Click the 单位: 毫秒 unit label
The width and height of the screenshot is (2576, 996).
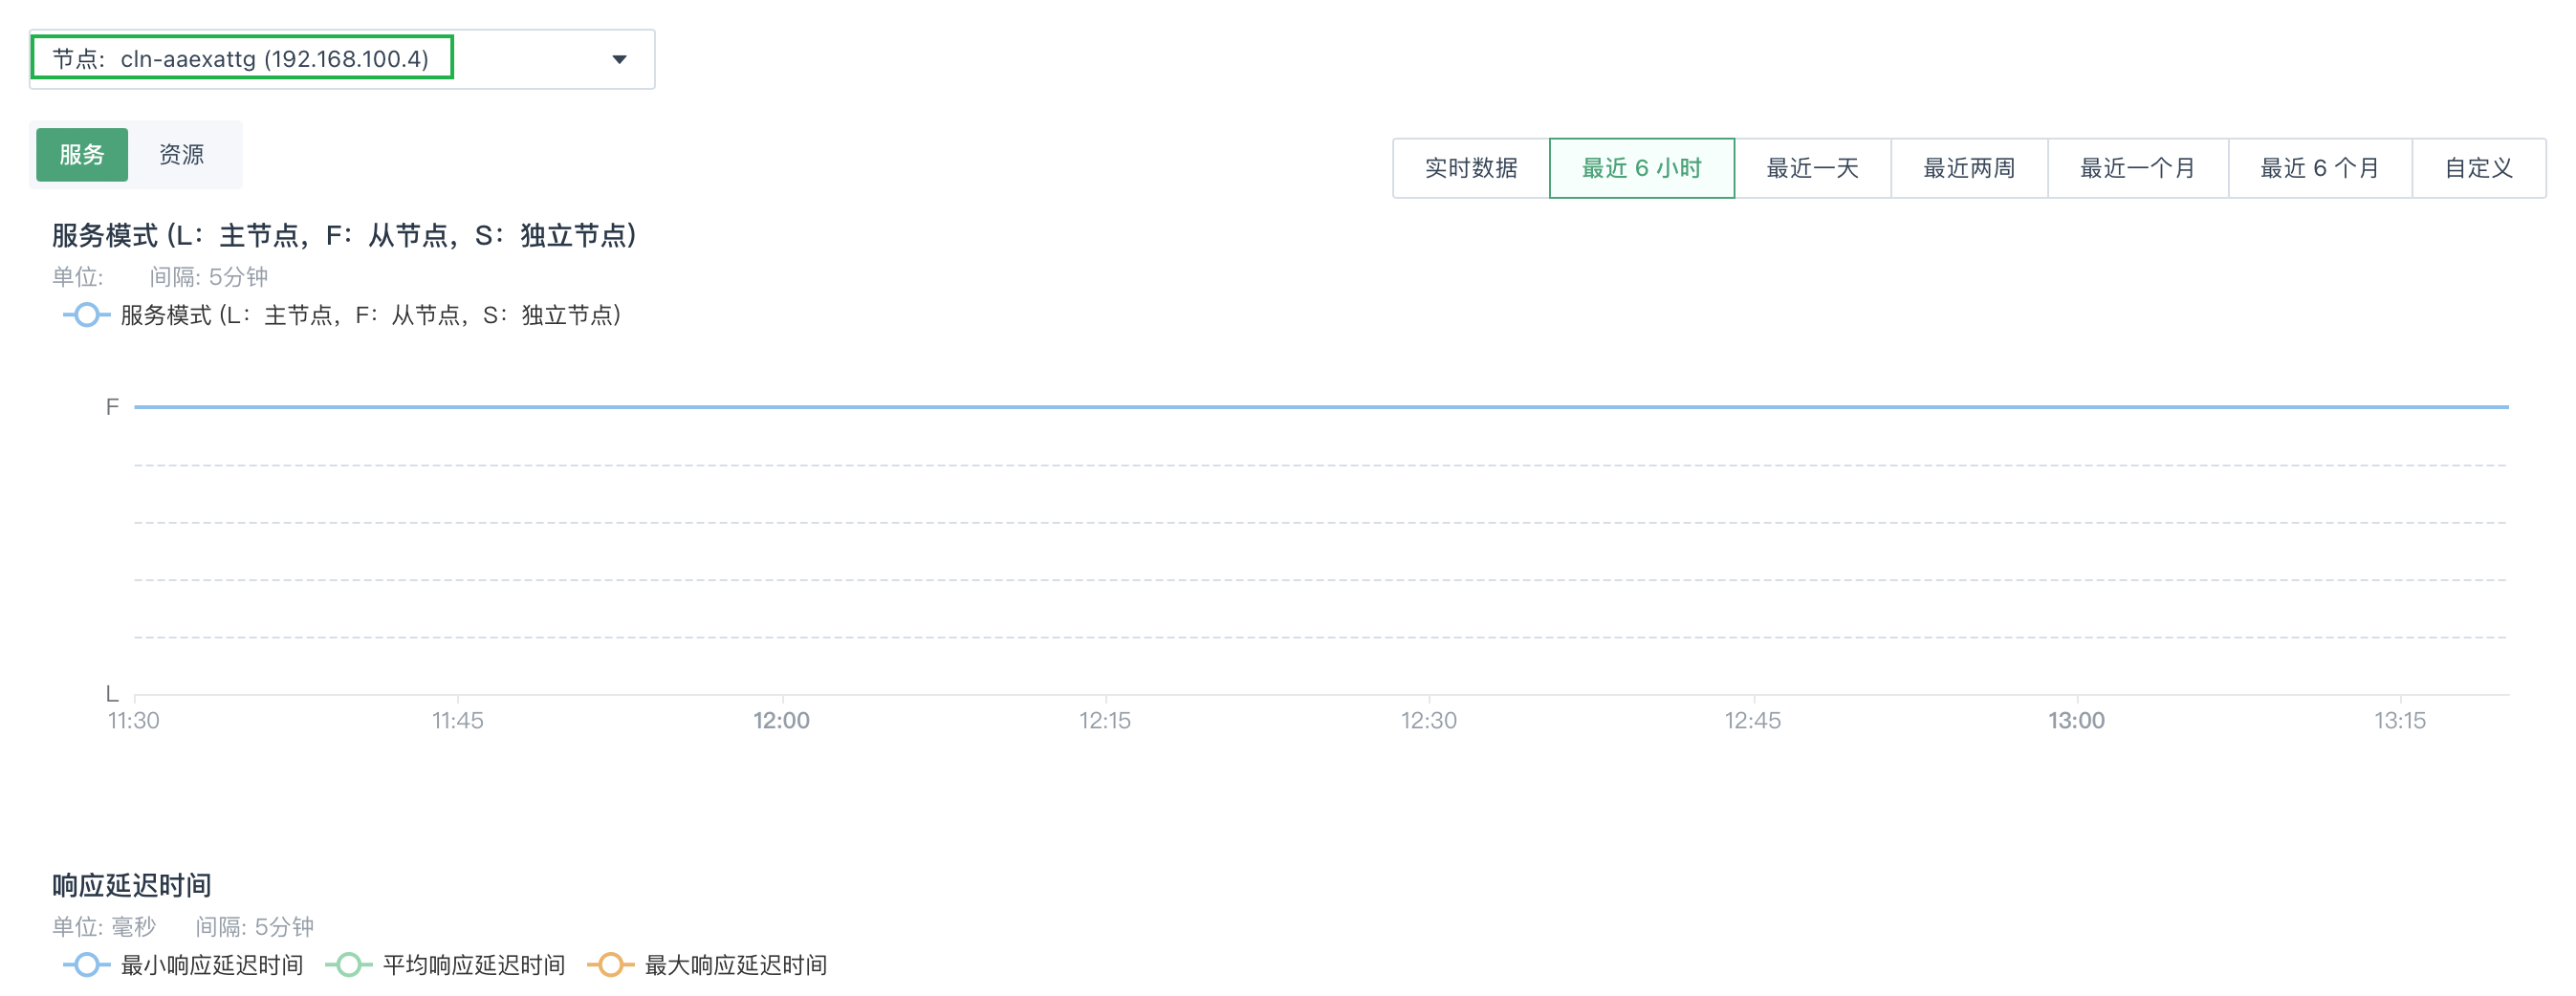click(104, 927)
